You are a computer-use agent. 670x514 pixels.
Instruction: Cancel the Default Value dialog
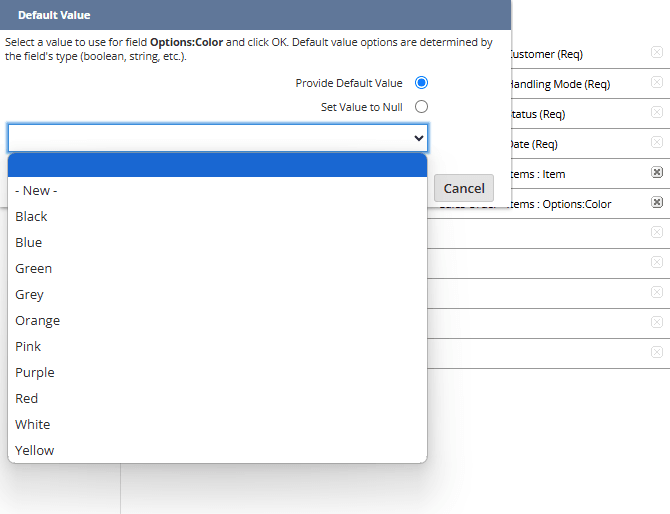[x=464, y=188]
